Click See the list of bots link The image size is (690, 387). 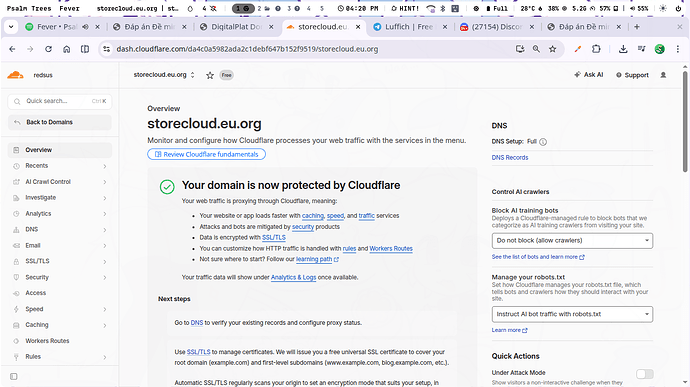(x=538, y=257)
